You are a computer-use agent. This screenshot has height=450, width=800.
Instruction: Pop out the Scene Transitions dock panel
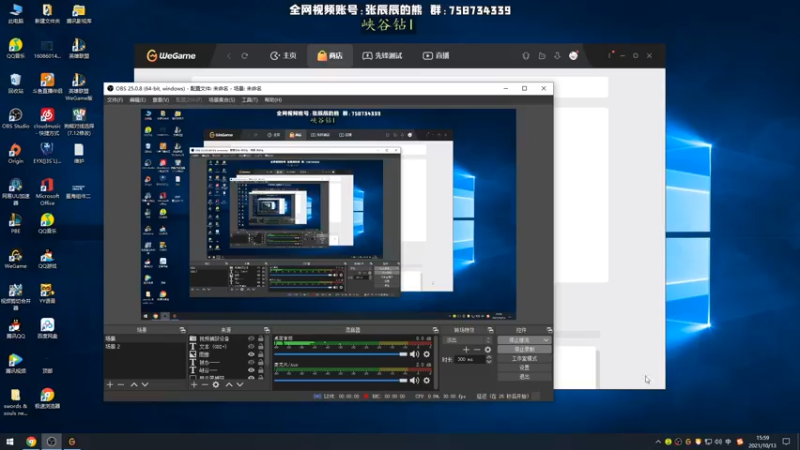click(x=490, y=330)
